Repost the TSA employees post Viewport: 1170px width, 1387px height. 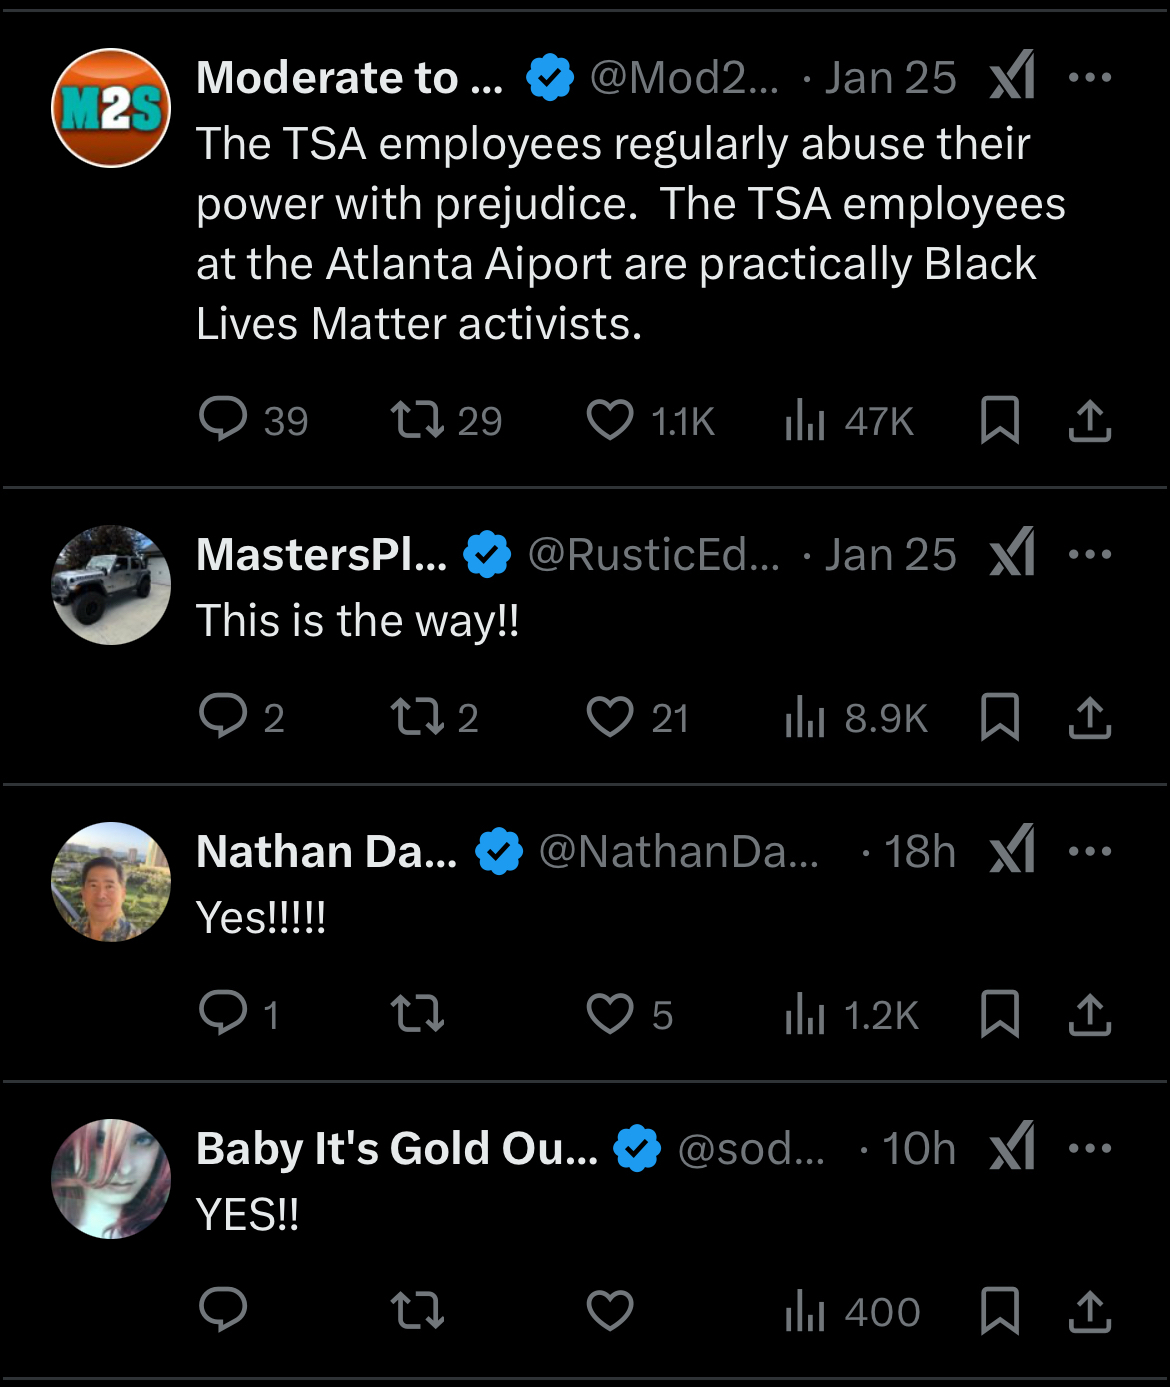click(x=417, y=420)
